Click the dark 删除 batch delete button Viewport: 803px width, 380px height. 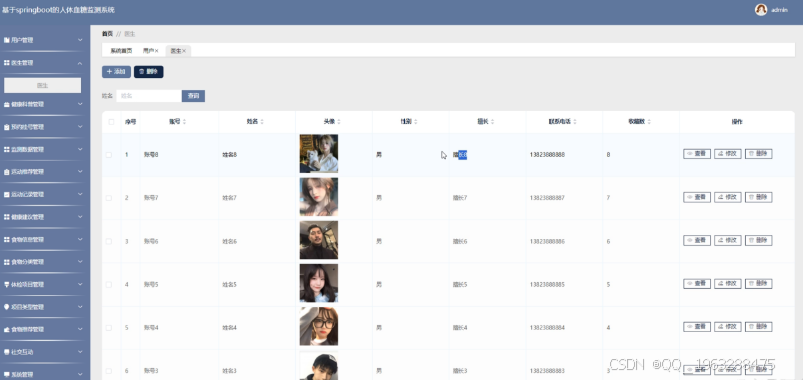coord(149,72)
